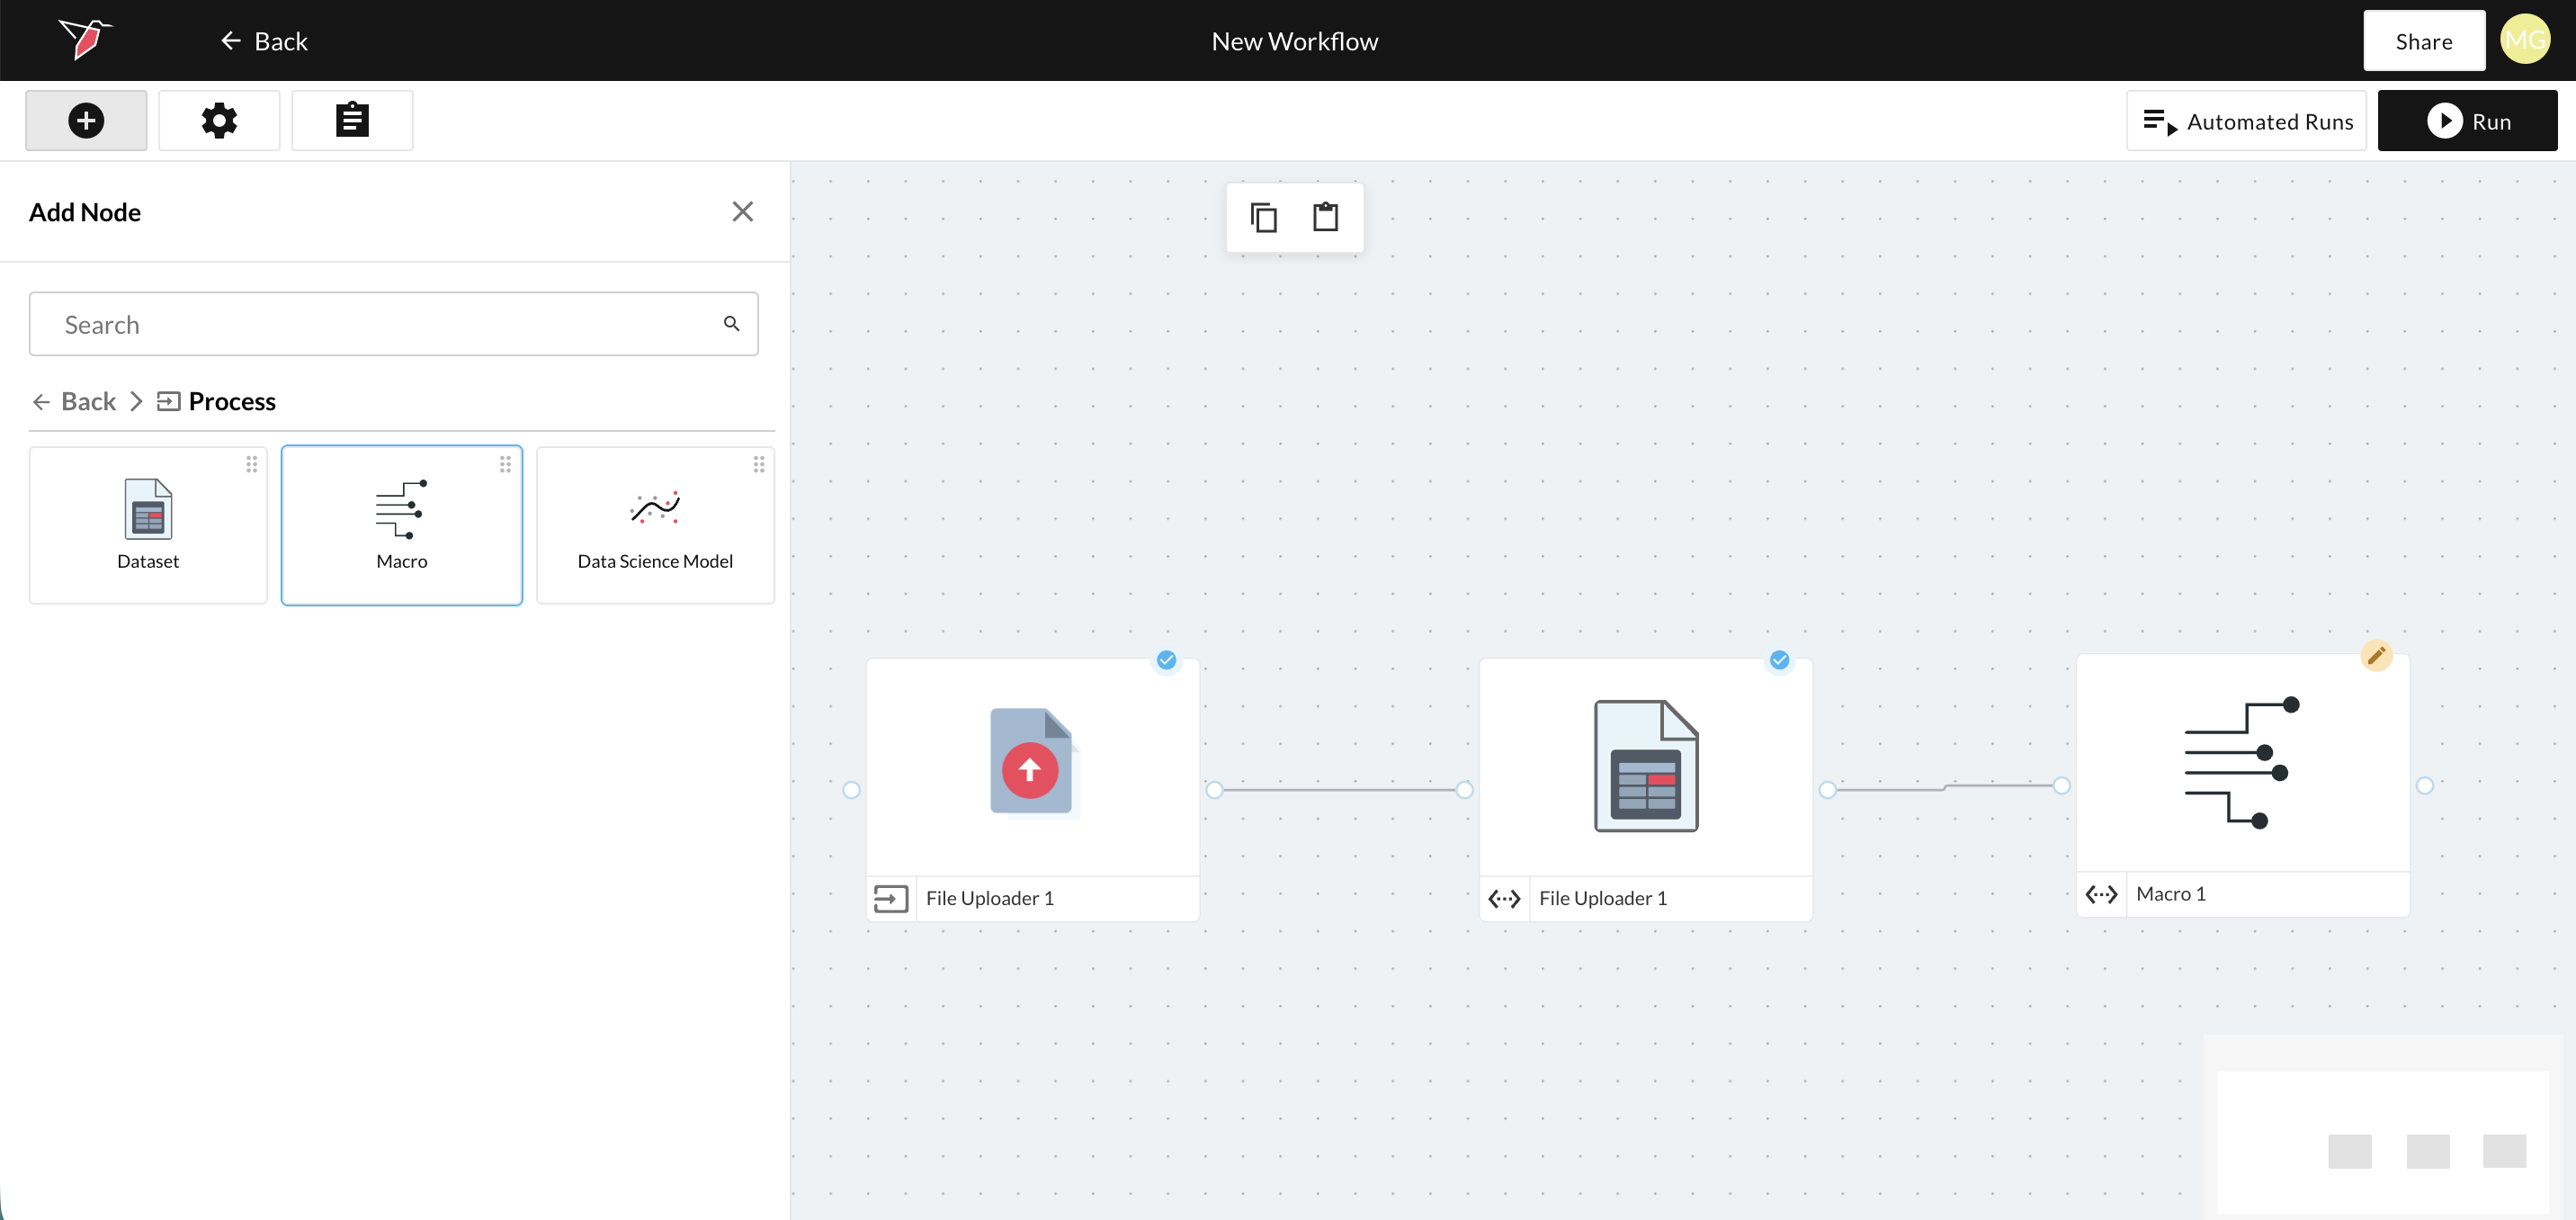Click the add node plus icon
2576x1220 pixels.
(86, 121)
